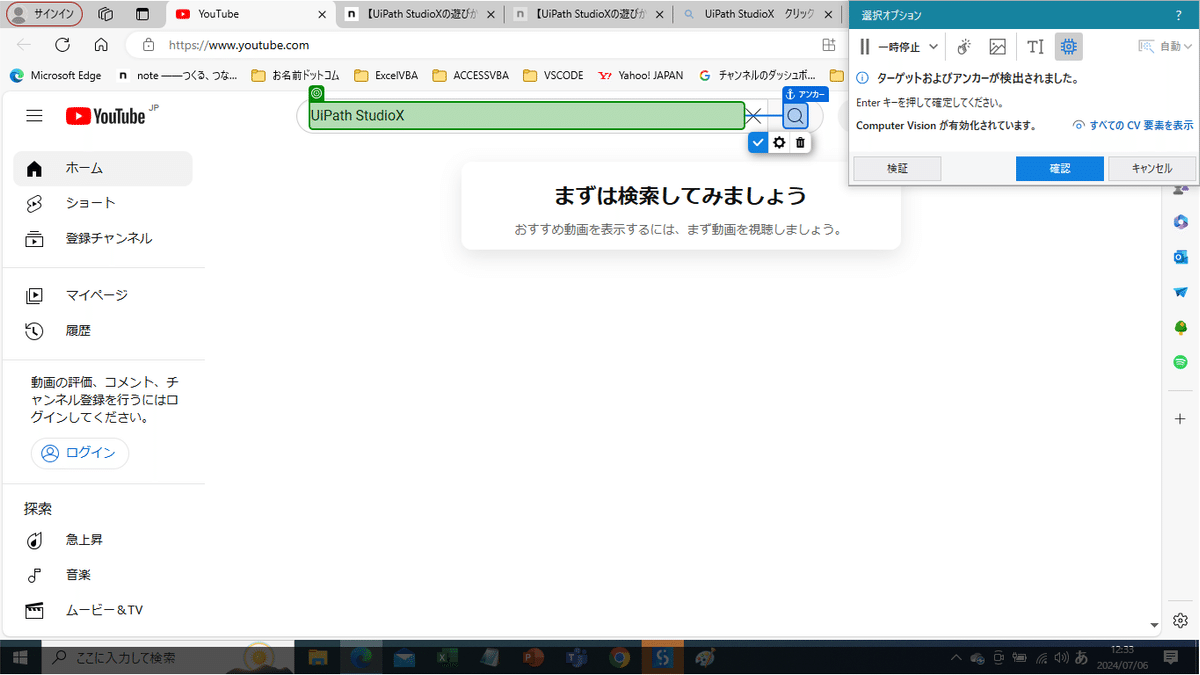Open 履歴 in the sidebar
1200x675 pixels.
tap(103, 330)
